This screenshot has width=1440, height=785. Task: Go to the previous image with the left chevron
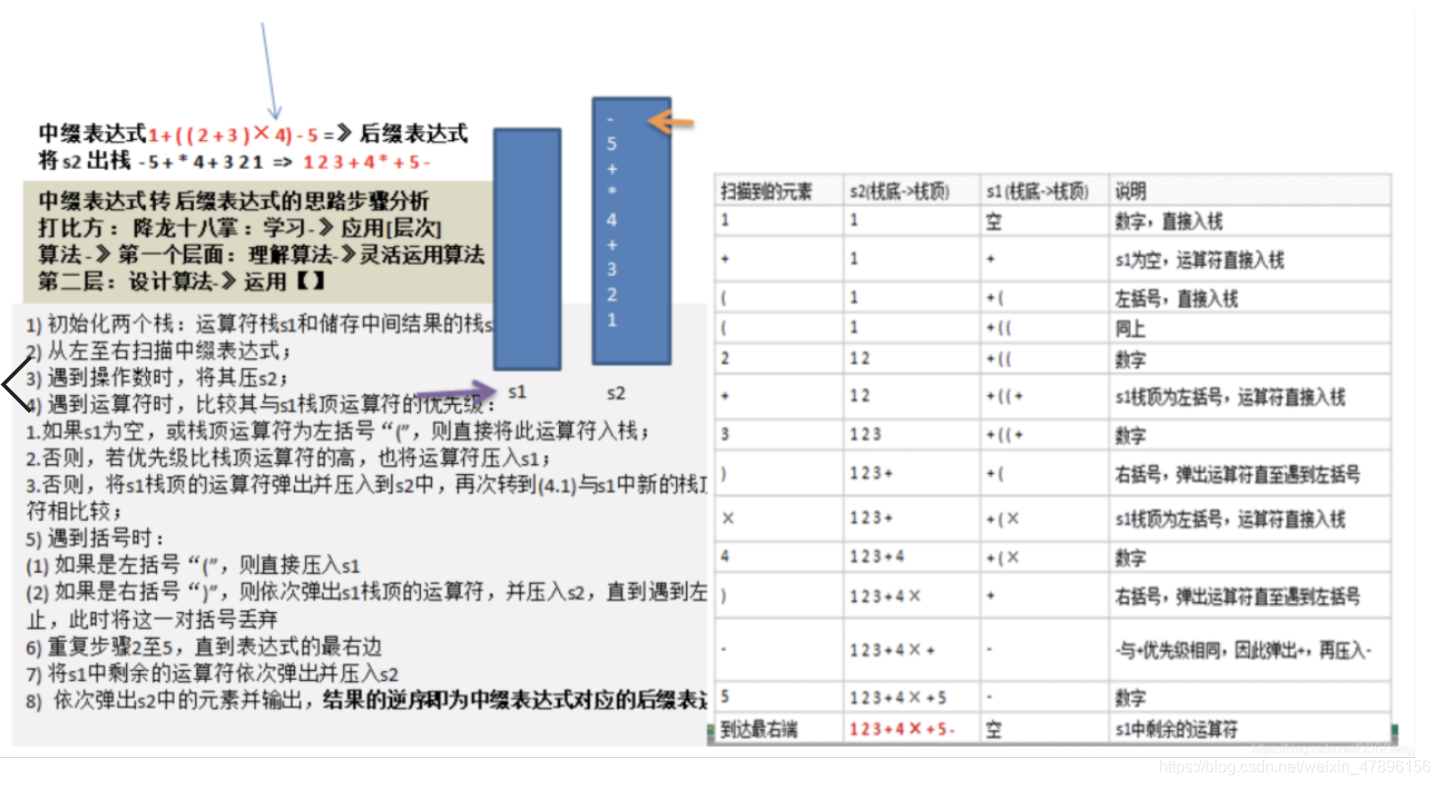point(17,385)
